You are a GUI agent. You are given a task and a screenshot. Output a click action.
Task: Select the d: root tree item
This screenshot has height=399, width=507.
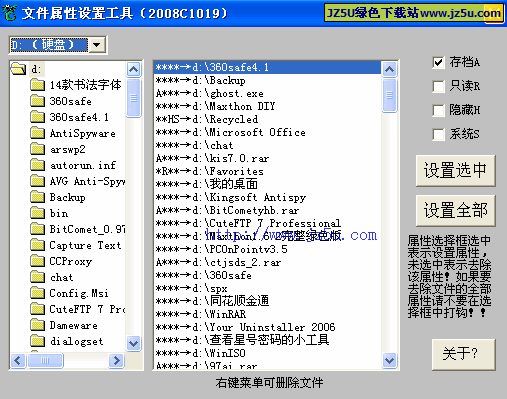[x=37, y=69]
